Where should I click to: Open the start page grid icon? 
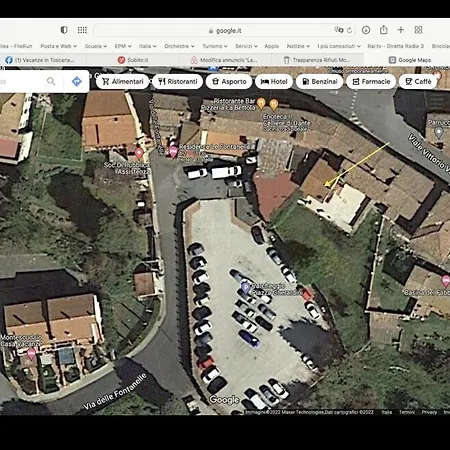click(x=82, y=30)
